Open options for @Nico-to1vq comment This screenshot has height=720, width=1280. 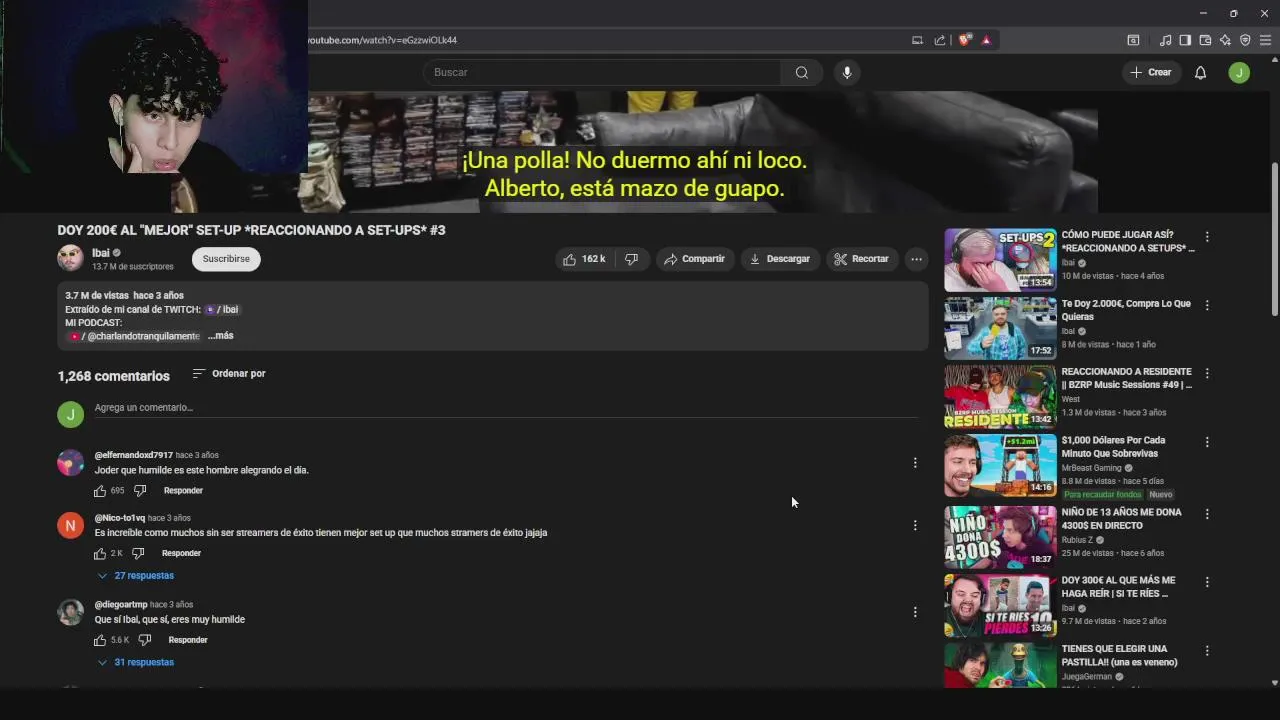click(915, 525)
